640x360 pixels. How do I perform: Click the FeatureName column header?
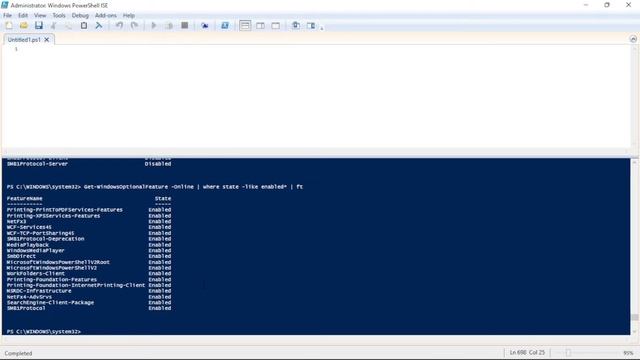(24, 198)
